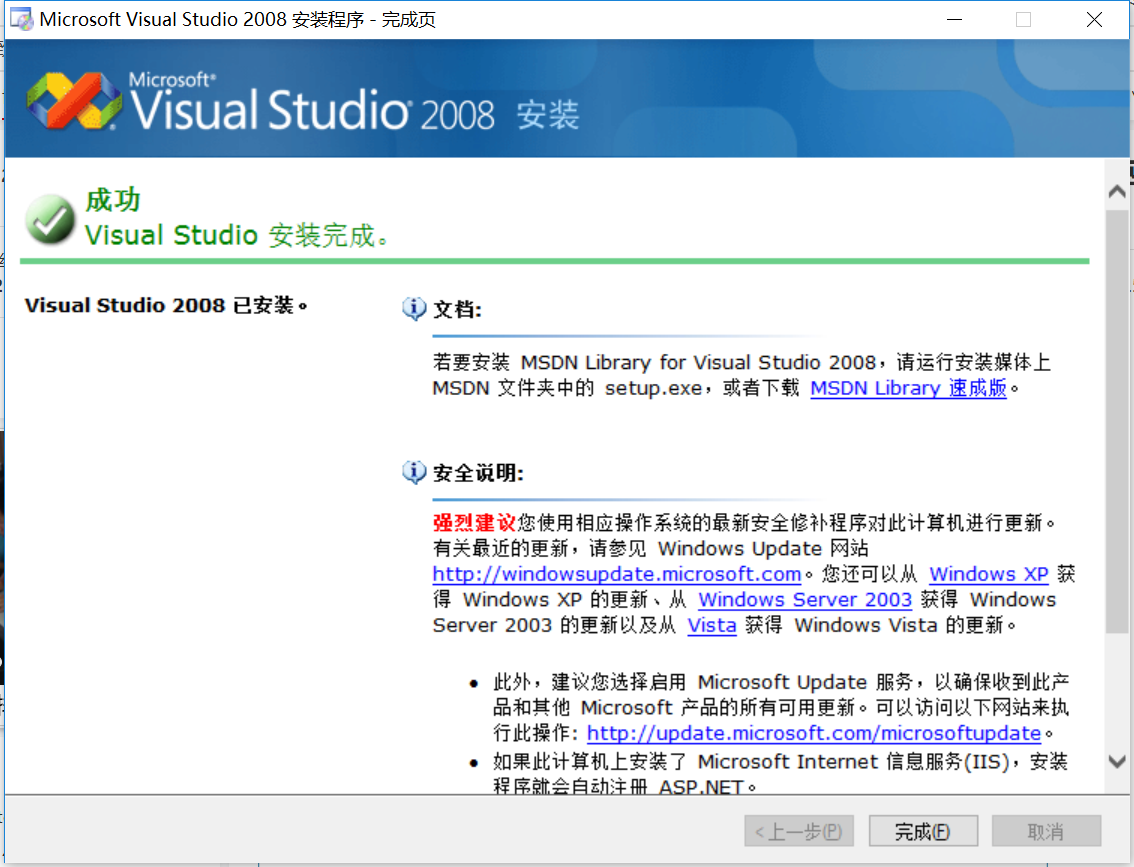Click the disabled maximize window button

(x=1023, y=20)
